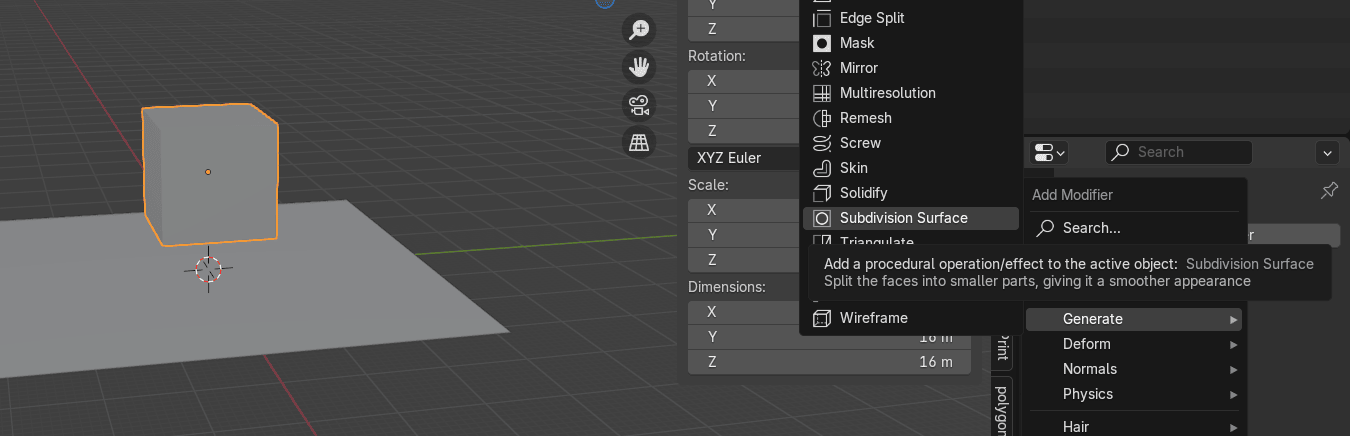Add the Wireframe modifier
This screenshot has height=436, width=1350.
coord(873,318)
